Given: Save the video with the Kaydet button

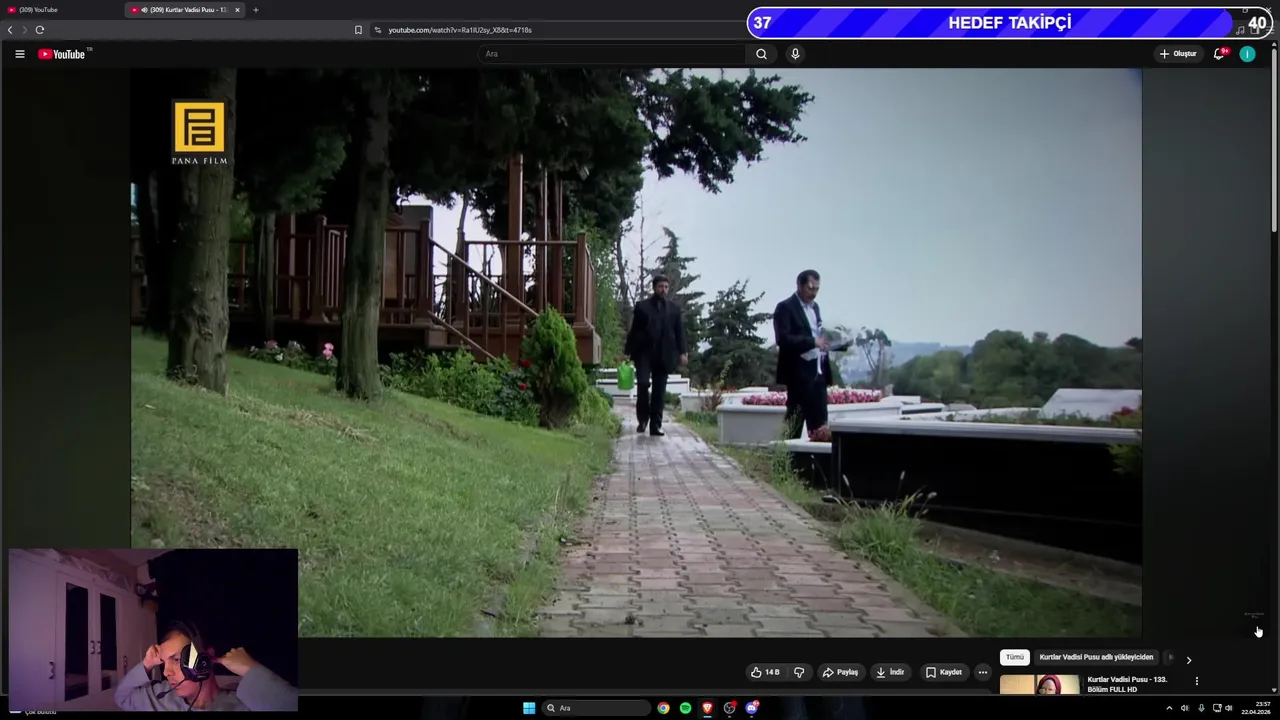Looking at the screenshot, I should click(943, 672).
